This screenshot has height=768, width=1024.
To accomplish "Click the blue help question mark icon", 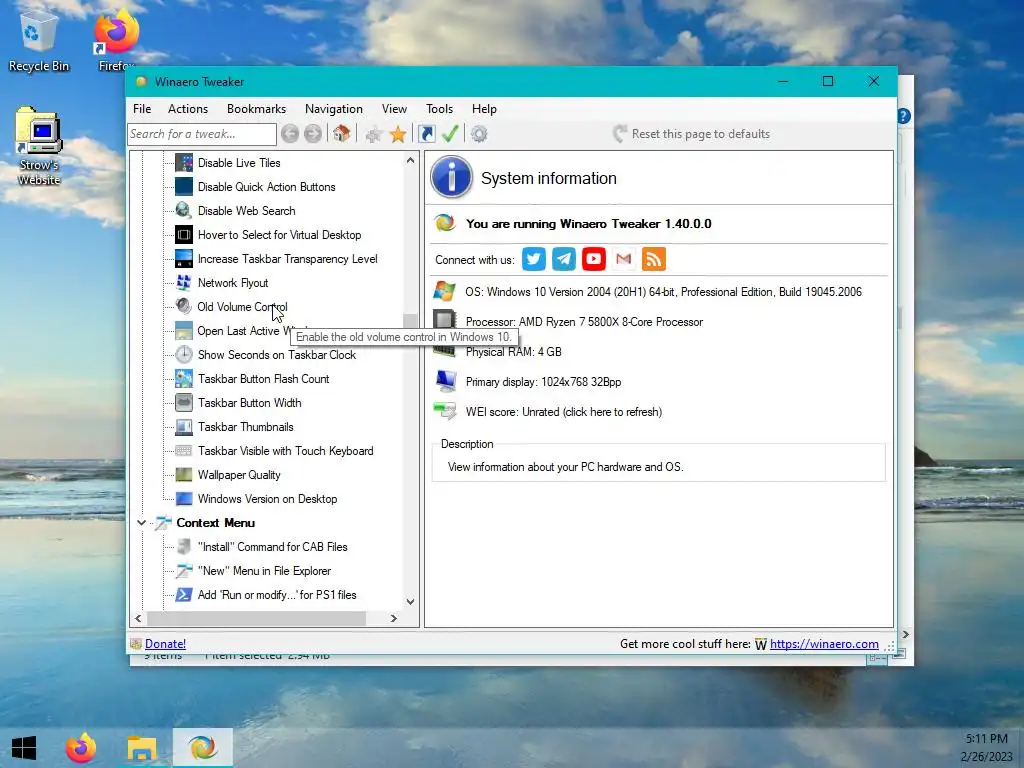I will coord(904,116).
